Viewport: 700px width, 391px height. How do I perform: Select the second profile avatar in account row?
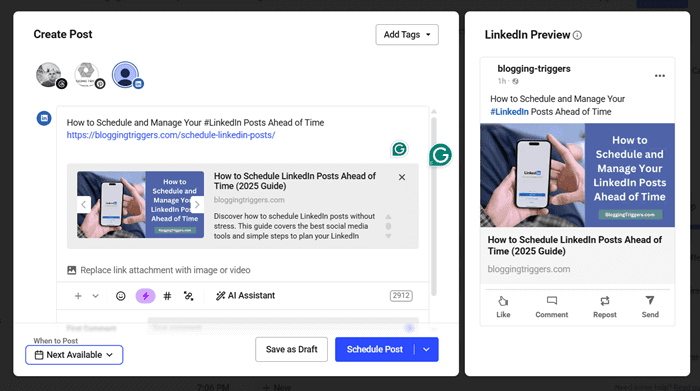pyautogui.click(x=88, y=75)
